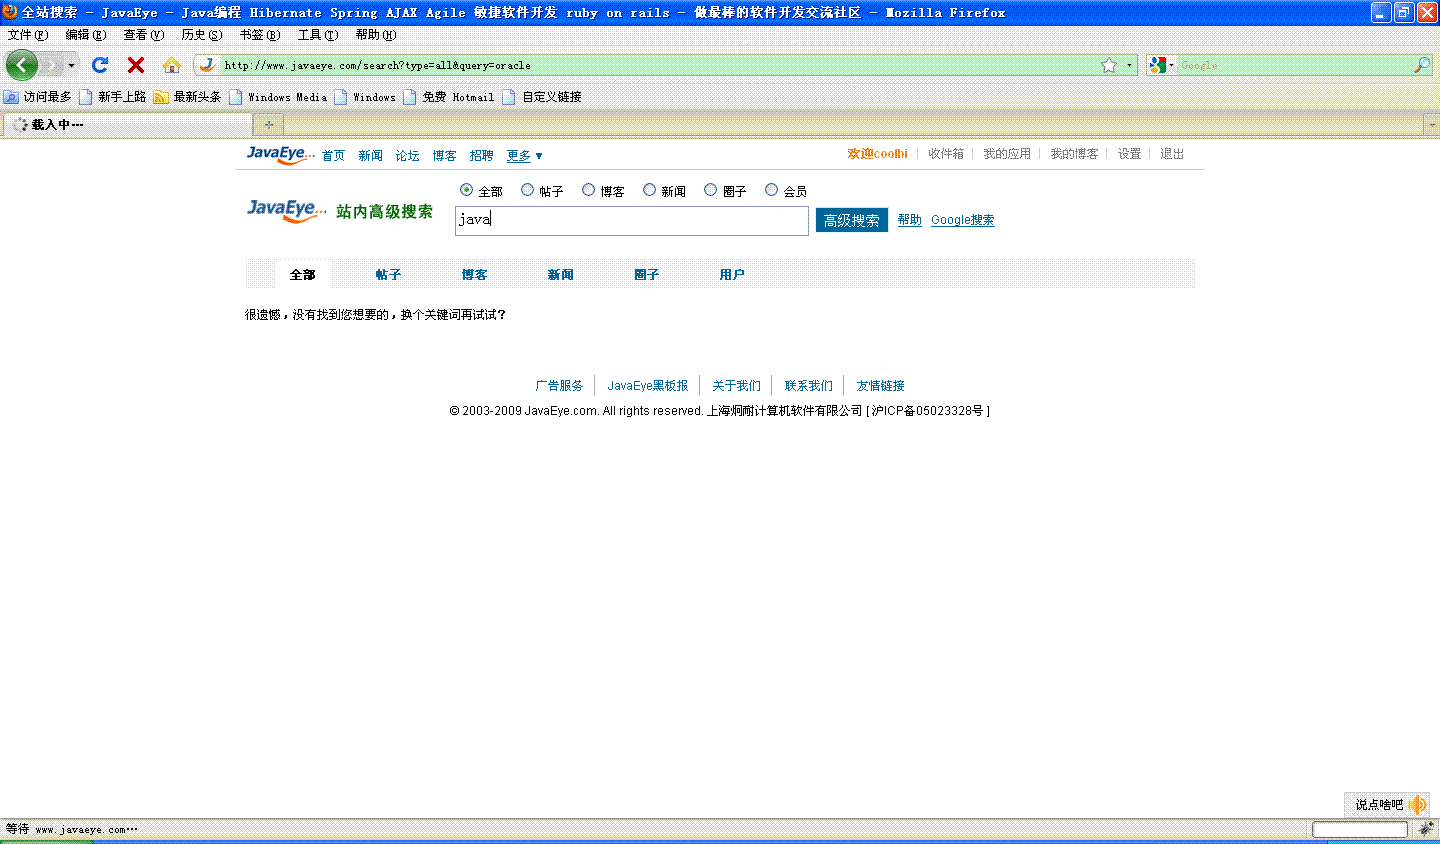Select the 载入中 browser tab
This screenshot has width=1440, height=844.
(128, 125)
